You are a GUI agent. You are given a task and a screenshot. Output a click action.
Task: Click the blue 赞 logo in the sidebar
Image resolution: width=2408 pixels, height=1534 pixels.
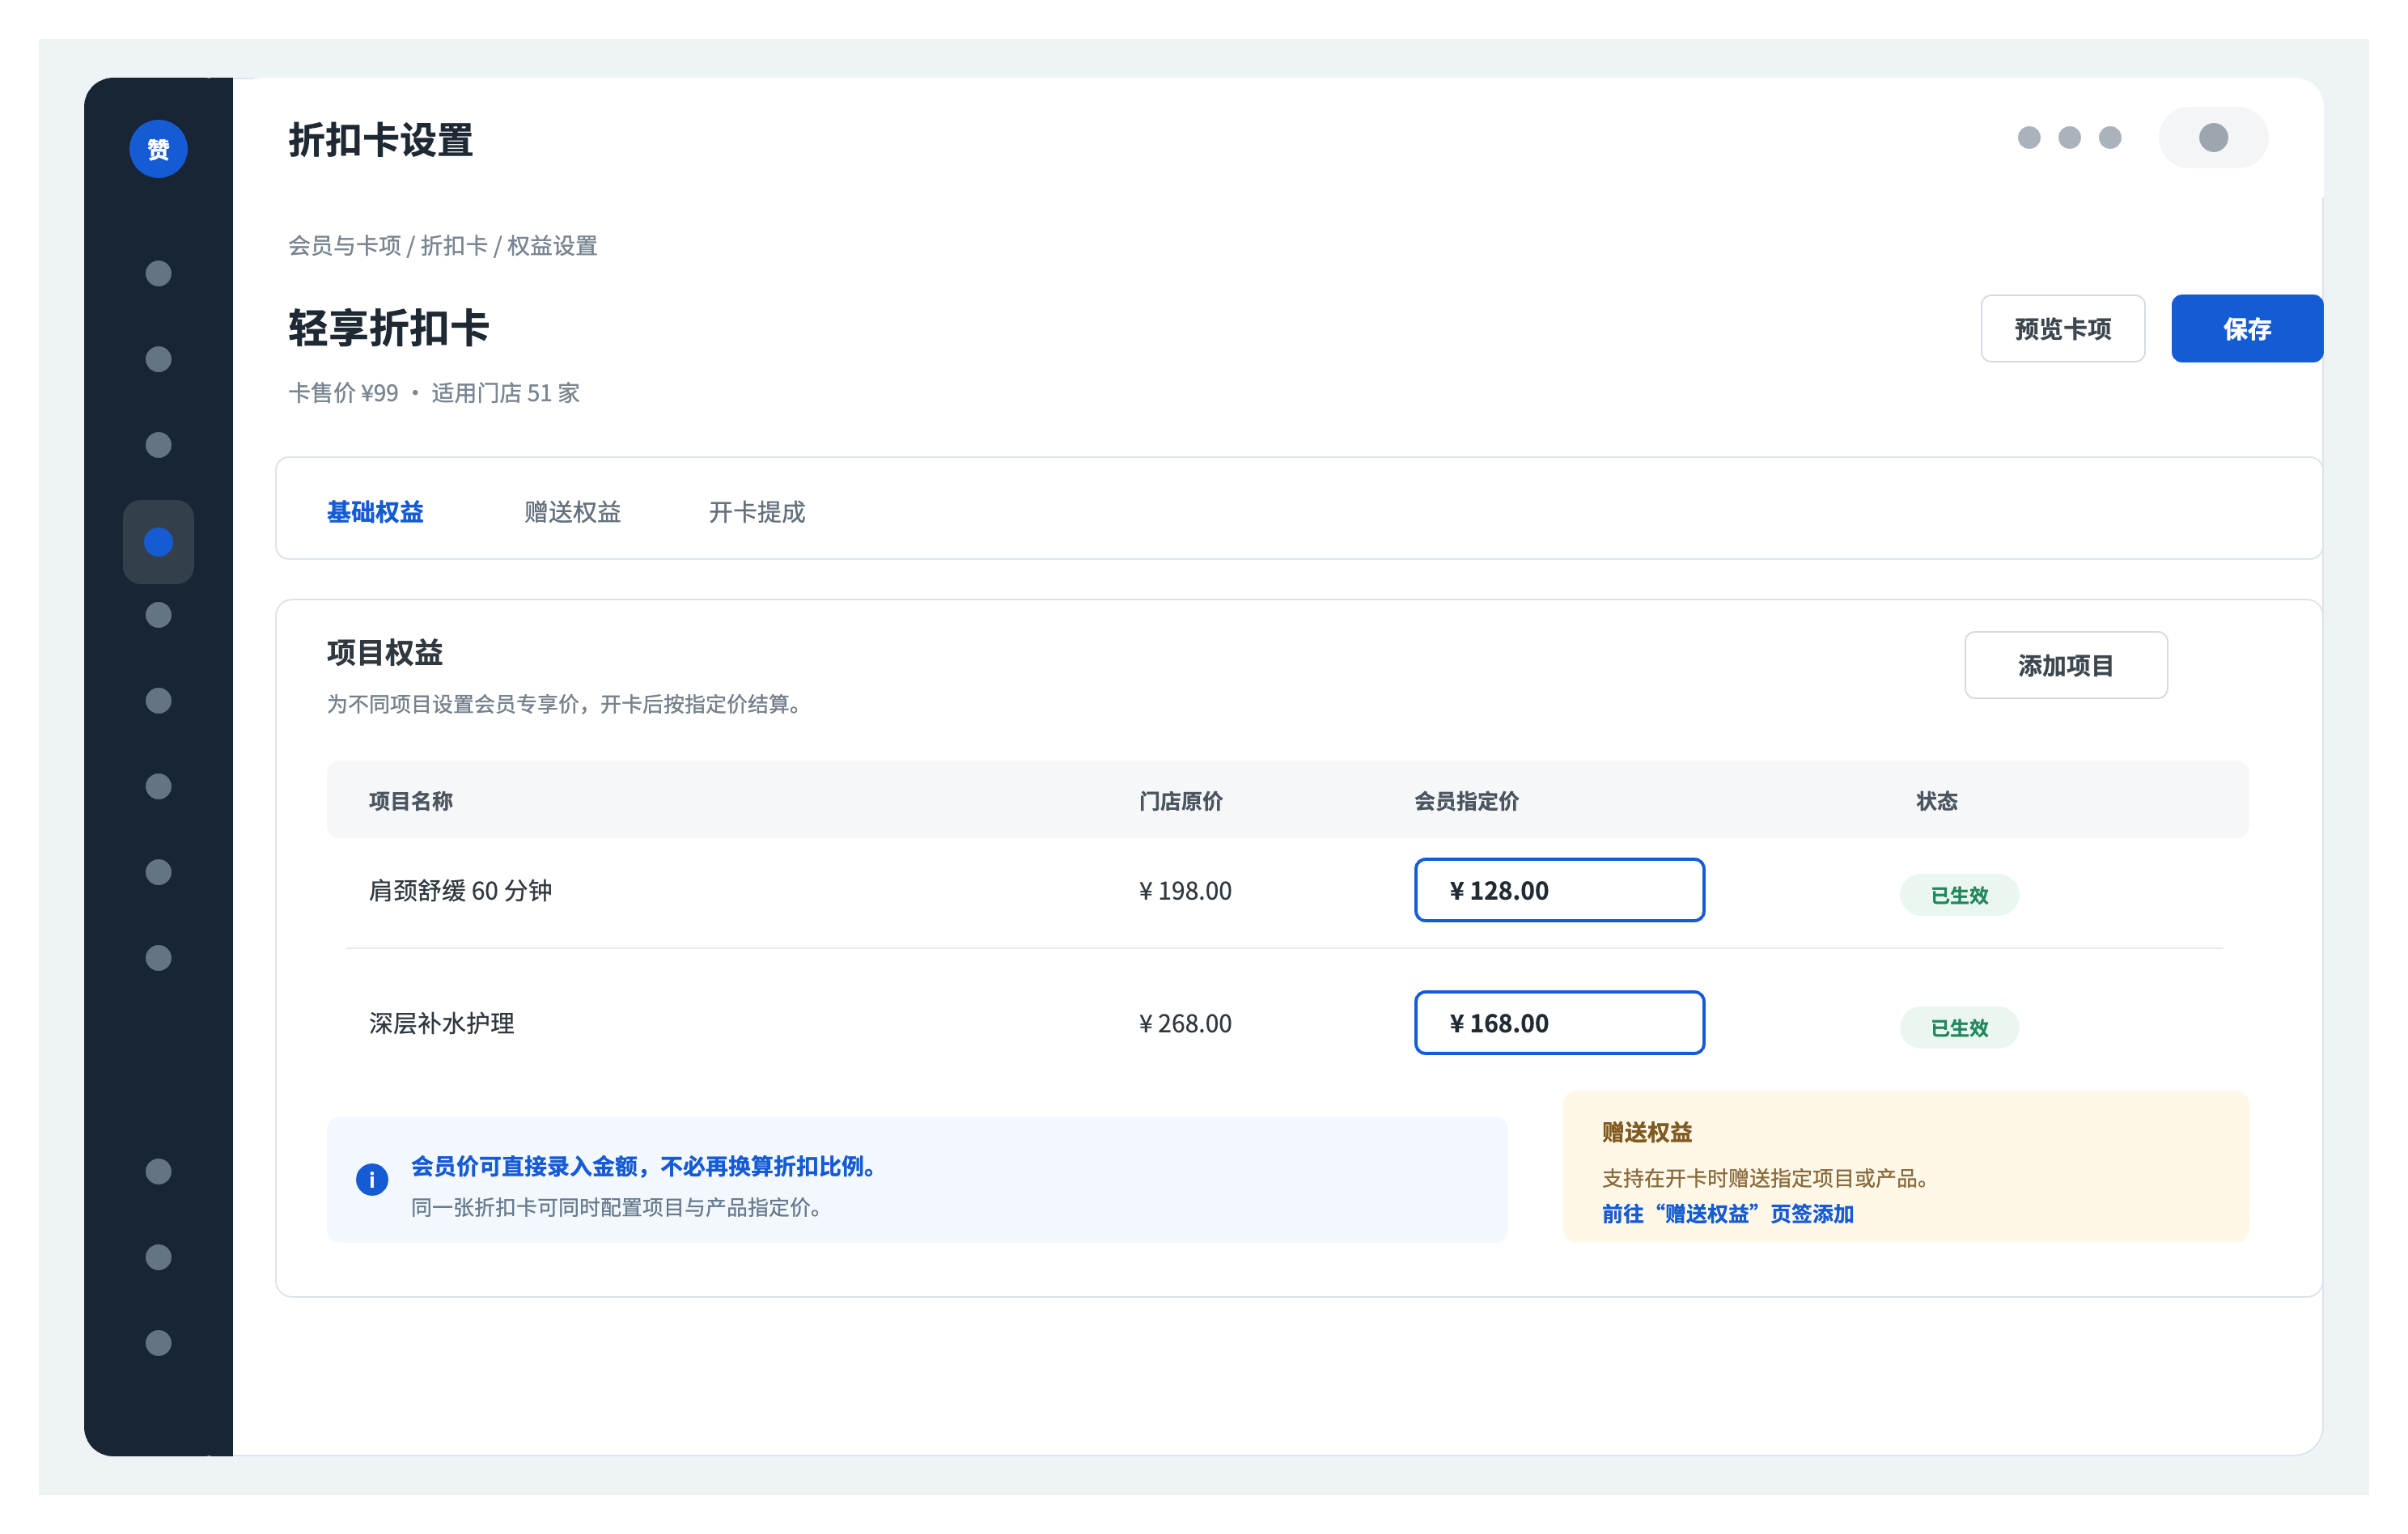click(x=158, y=149)
